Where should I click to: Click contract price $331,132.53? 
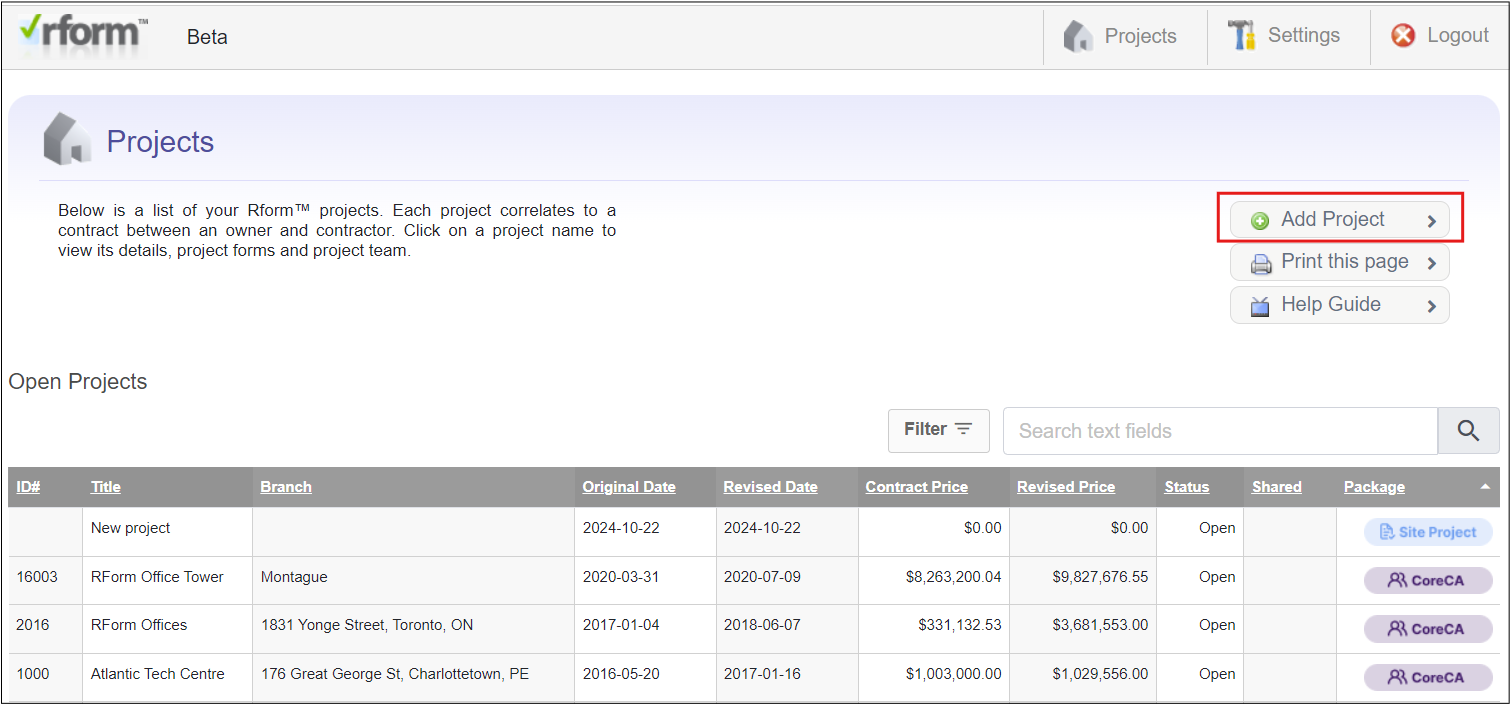(x=960, y=625)
